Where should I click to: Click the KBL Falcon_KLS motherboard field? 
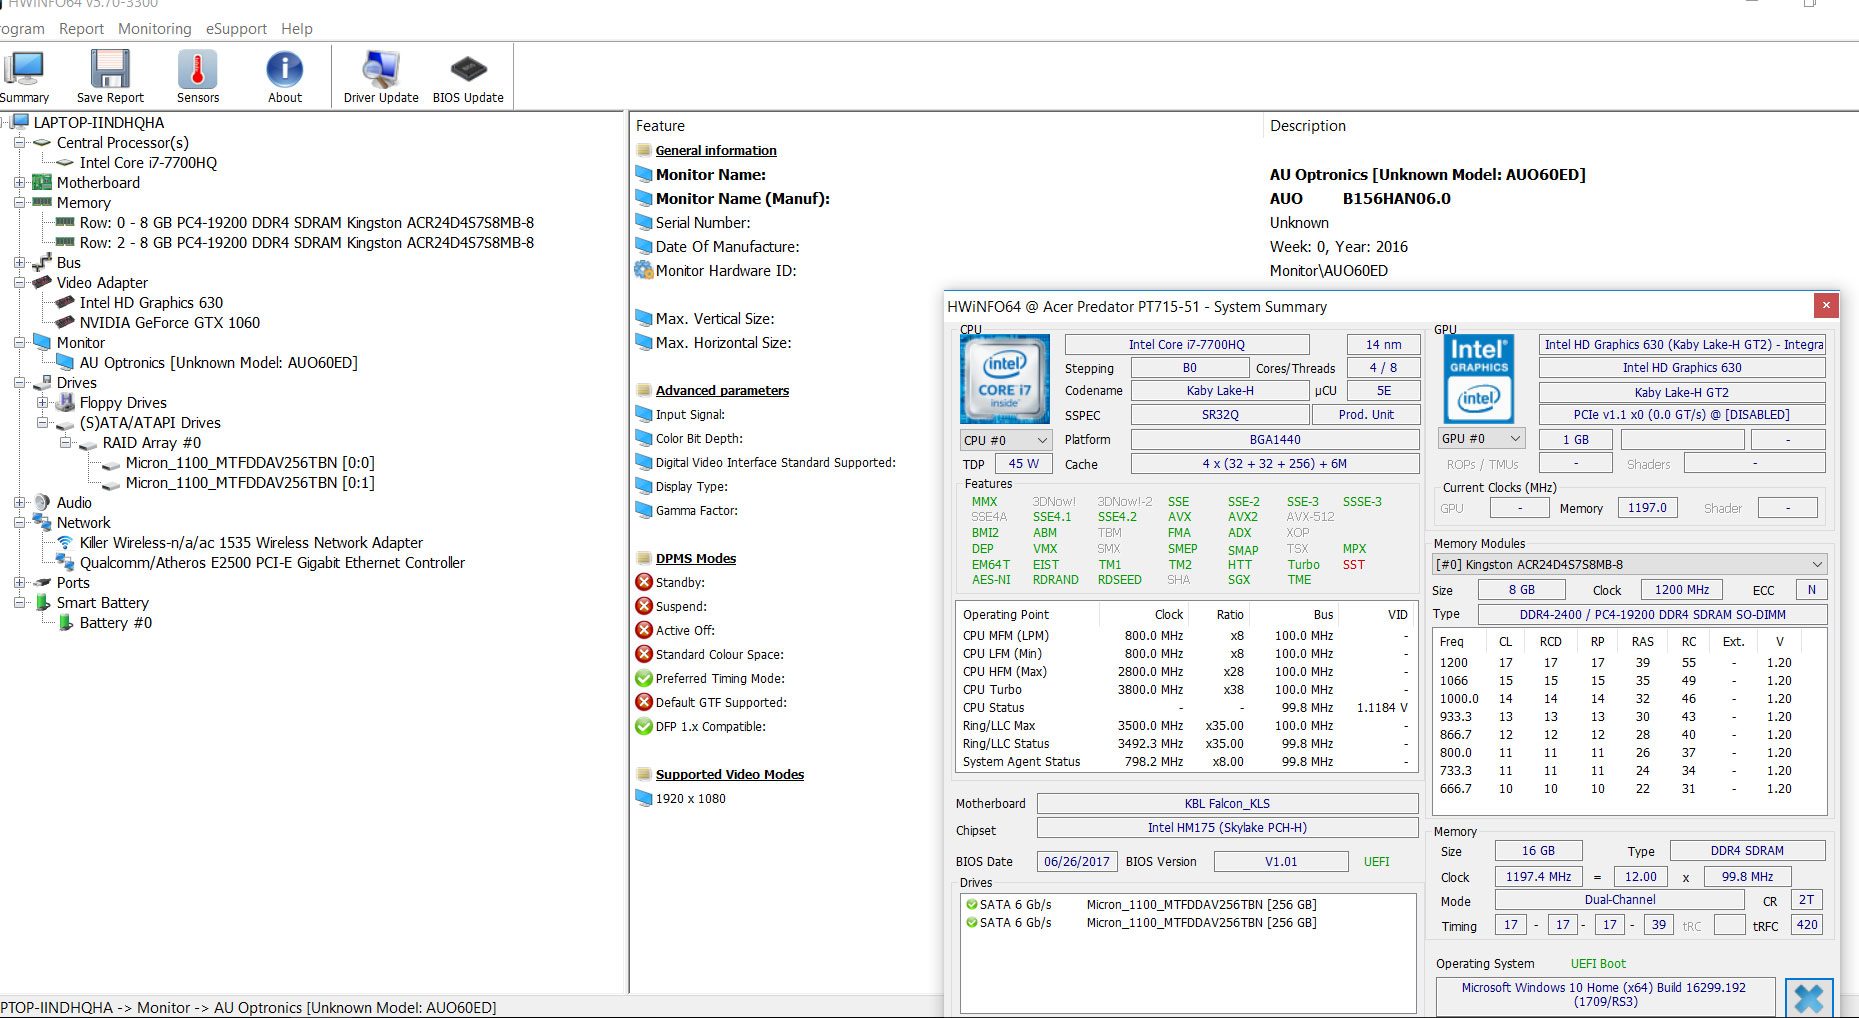click(1227, 804)
